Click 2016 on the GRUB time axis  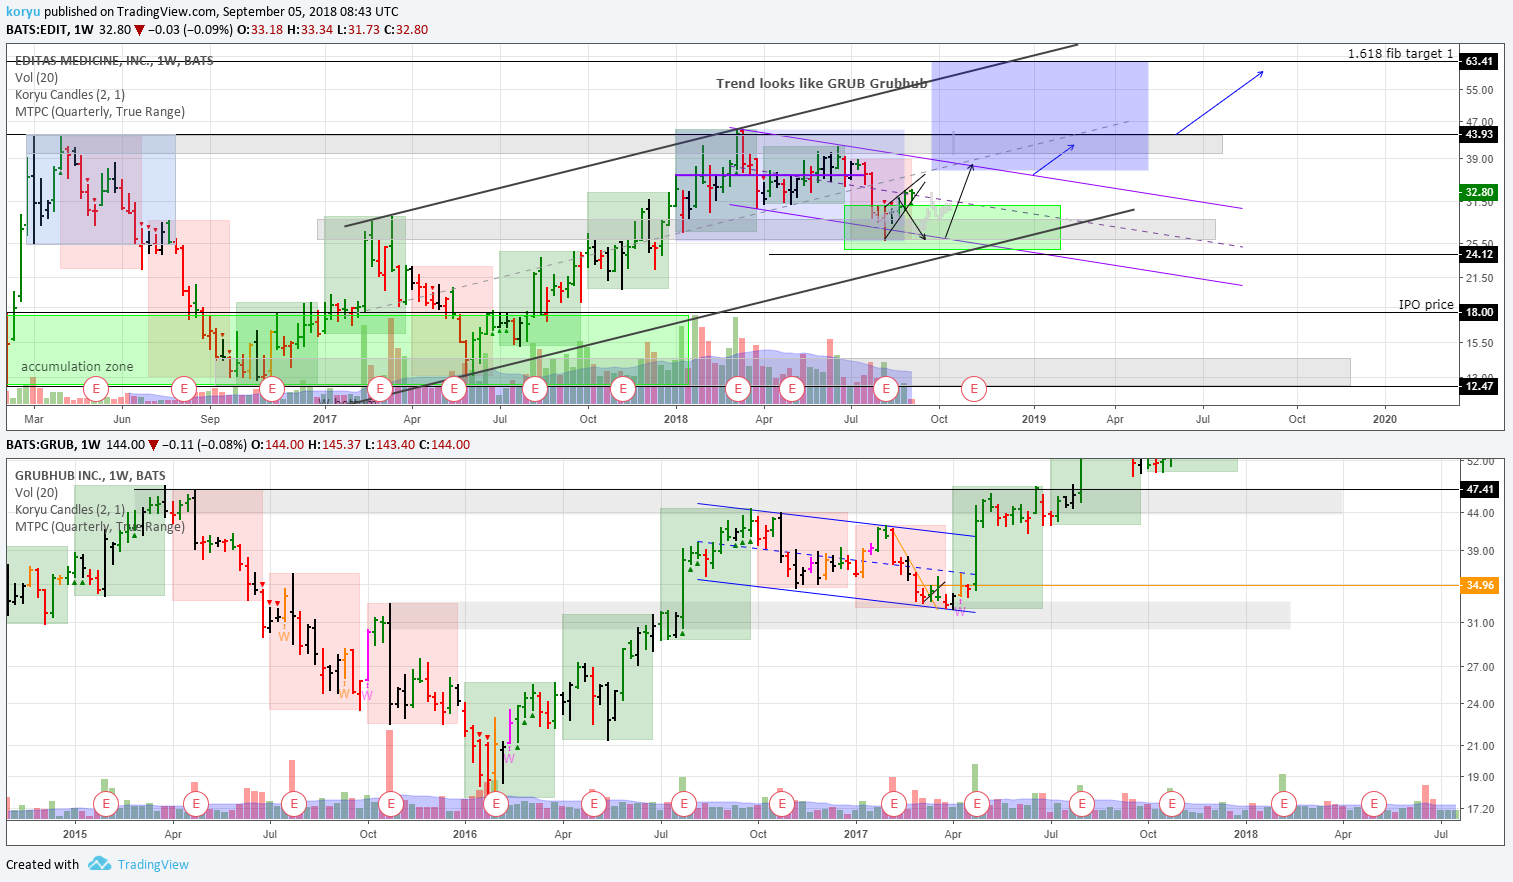click(x=465, y=834)
